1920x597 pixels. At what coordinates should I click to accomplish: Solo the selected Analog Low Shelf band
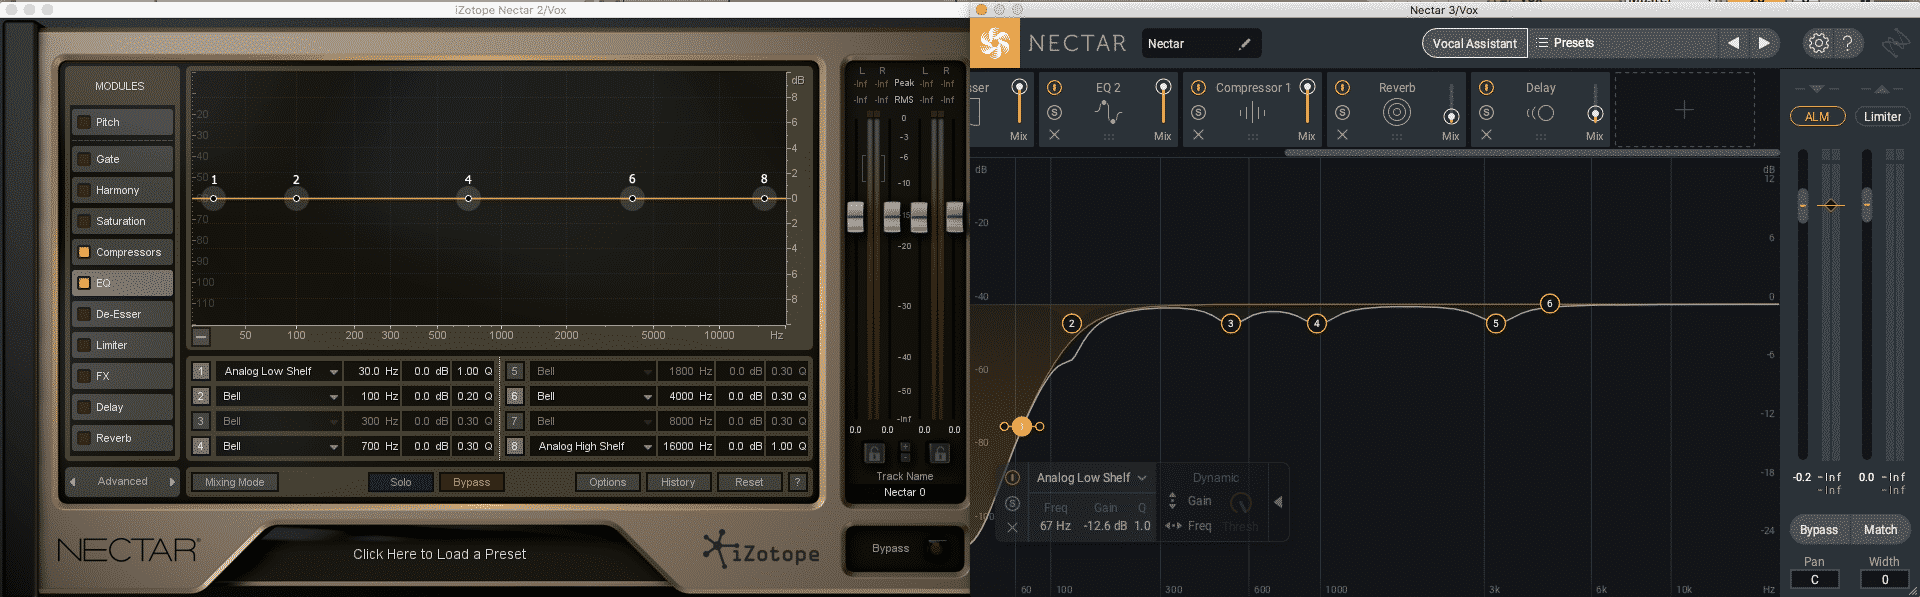(x=1012, y=503)
